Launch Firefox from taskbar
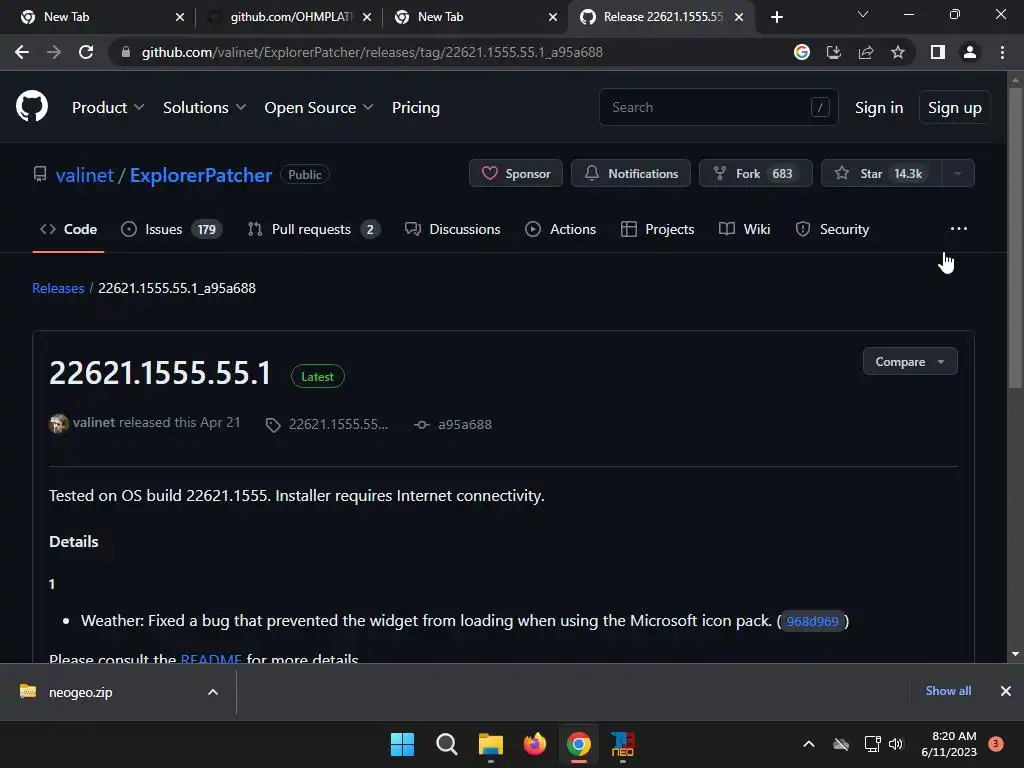Screen dimensions: 1024x768 535,744
